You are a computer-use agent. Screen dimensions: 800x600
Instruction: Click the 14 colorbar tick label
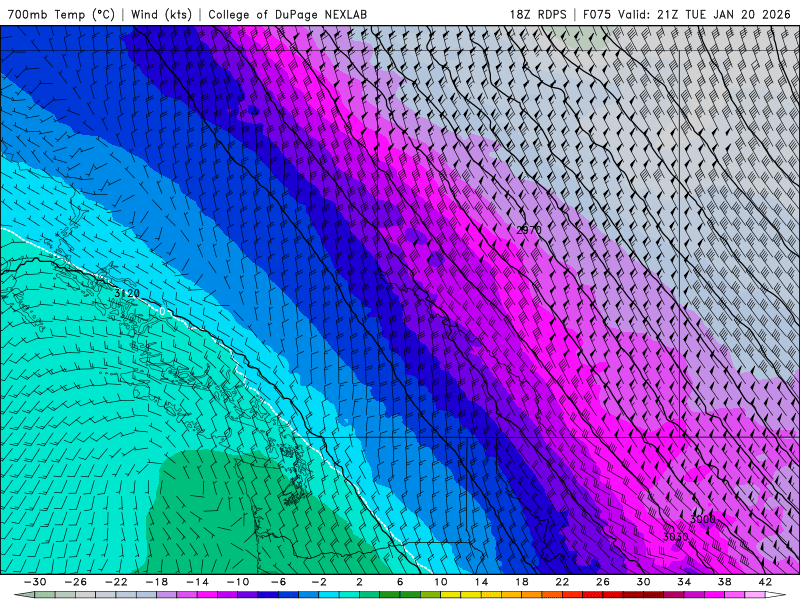click(481, 582)
